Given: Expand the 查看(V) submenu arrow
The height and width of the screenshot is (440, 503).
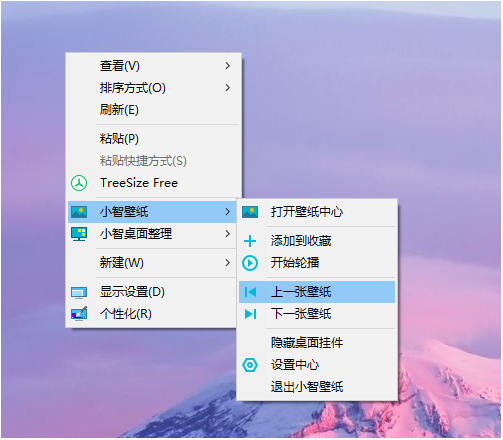Looking at the screenshot, I should click(x=228, y=66).
